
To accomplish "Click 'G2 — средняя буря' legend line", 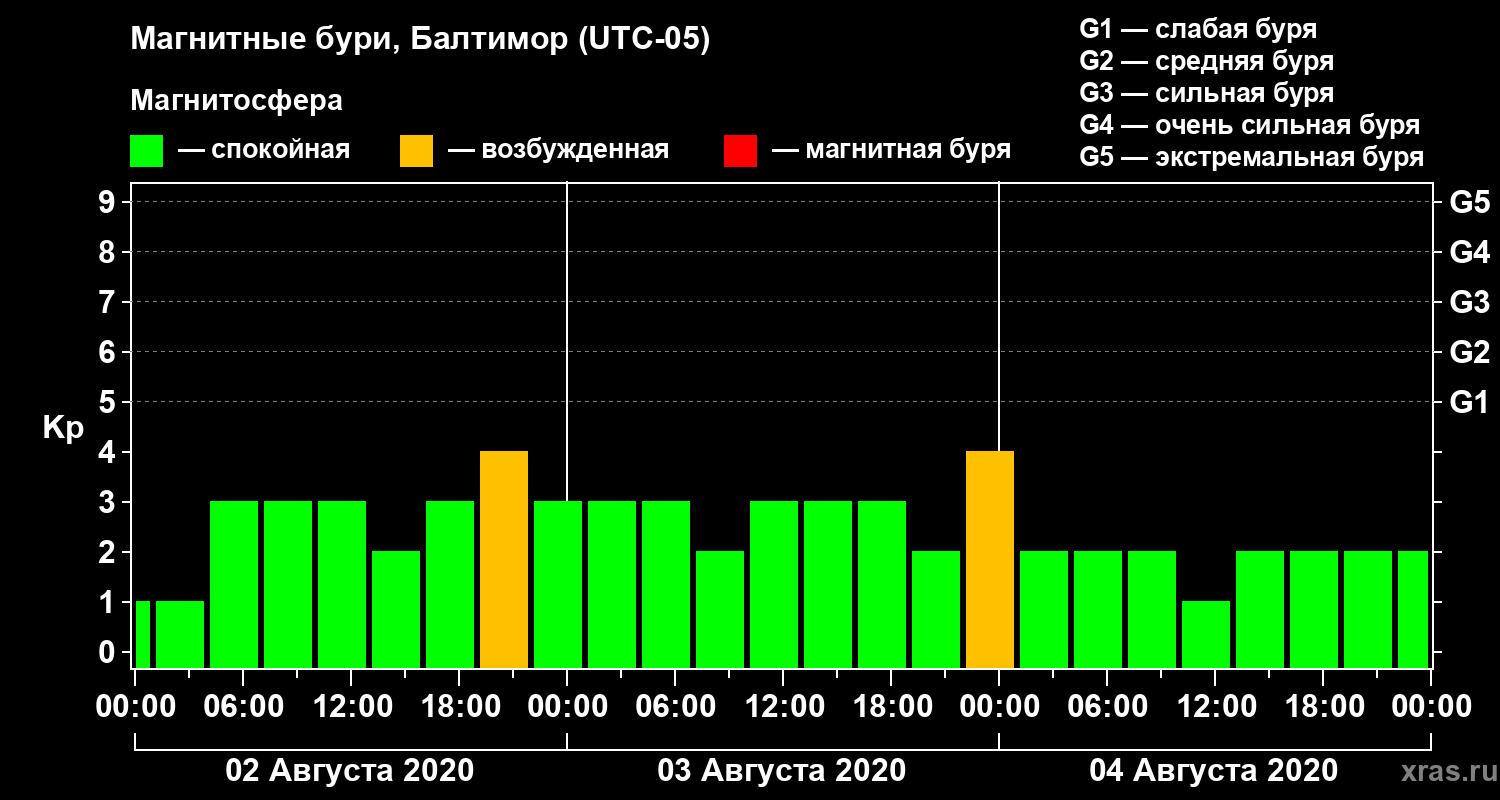I will point(1206,61).
